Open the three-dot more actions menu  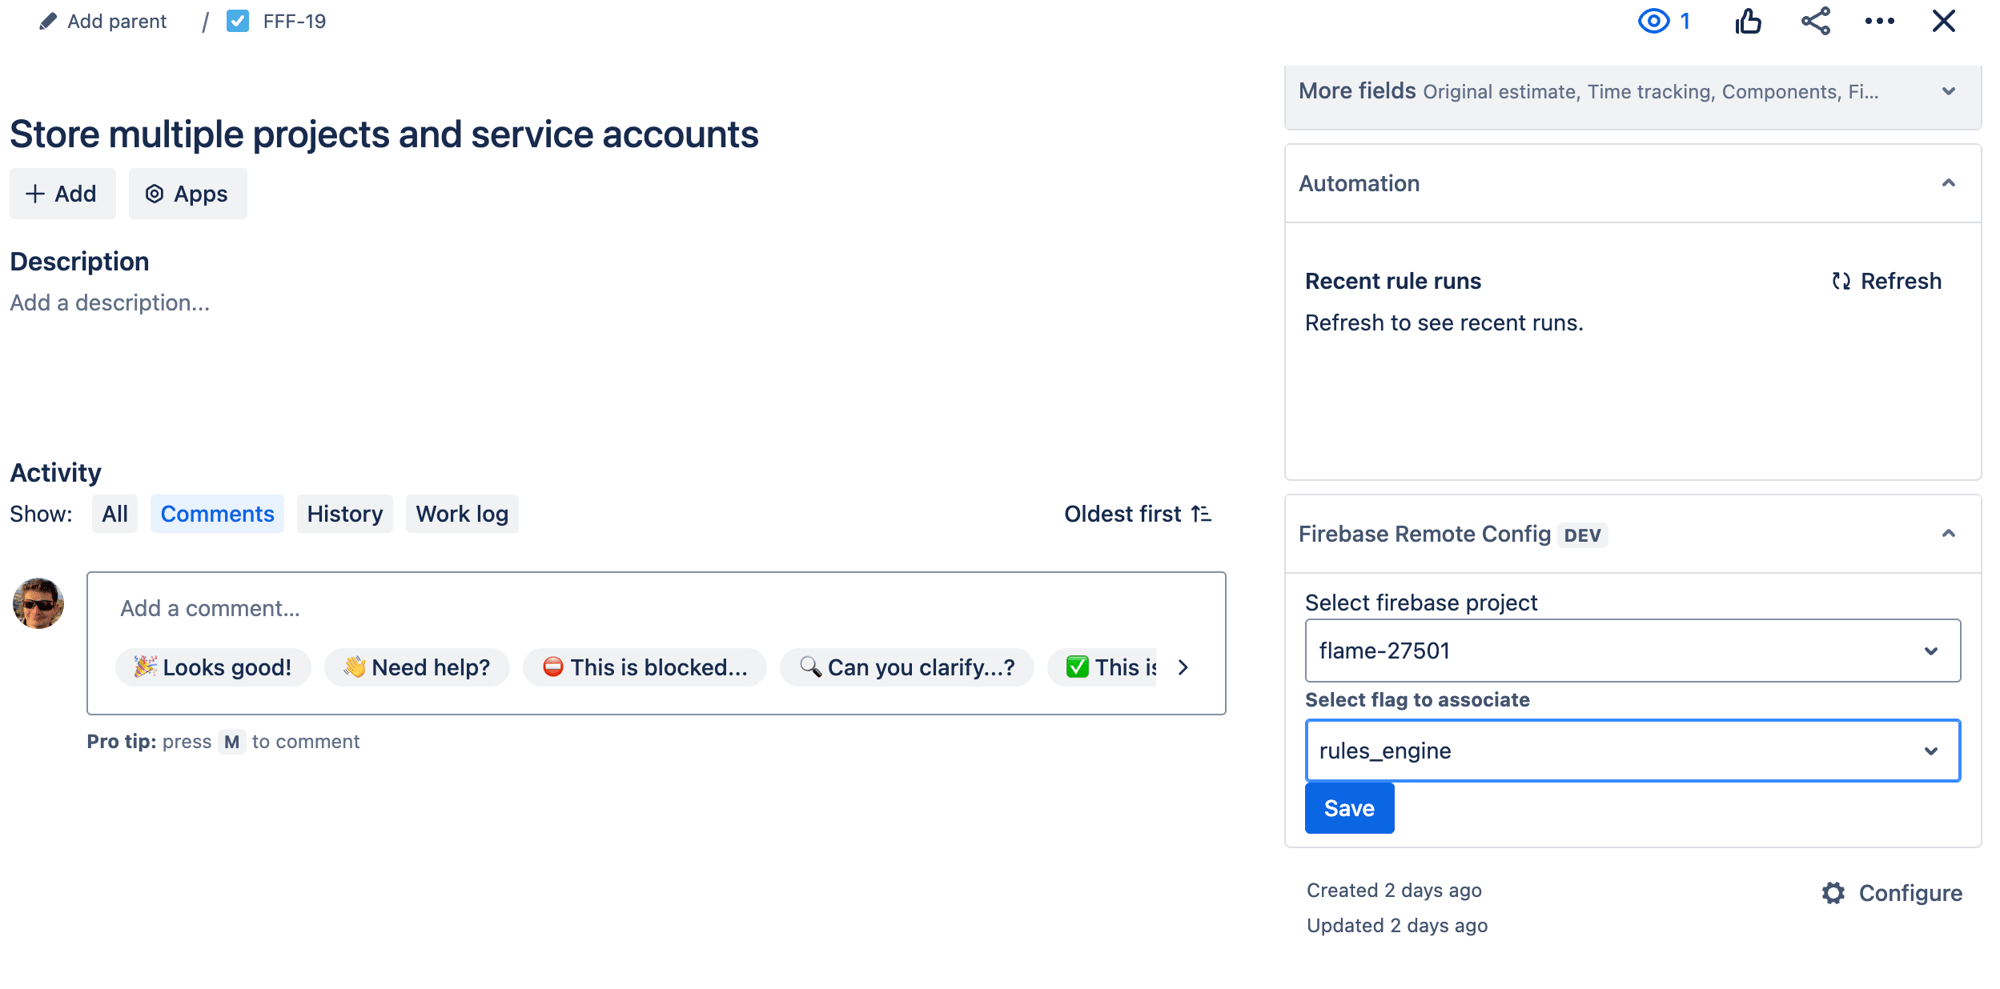point(1879,22)
